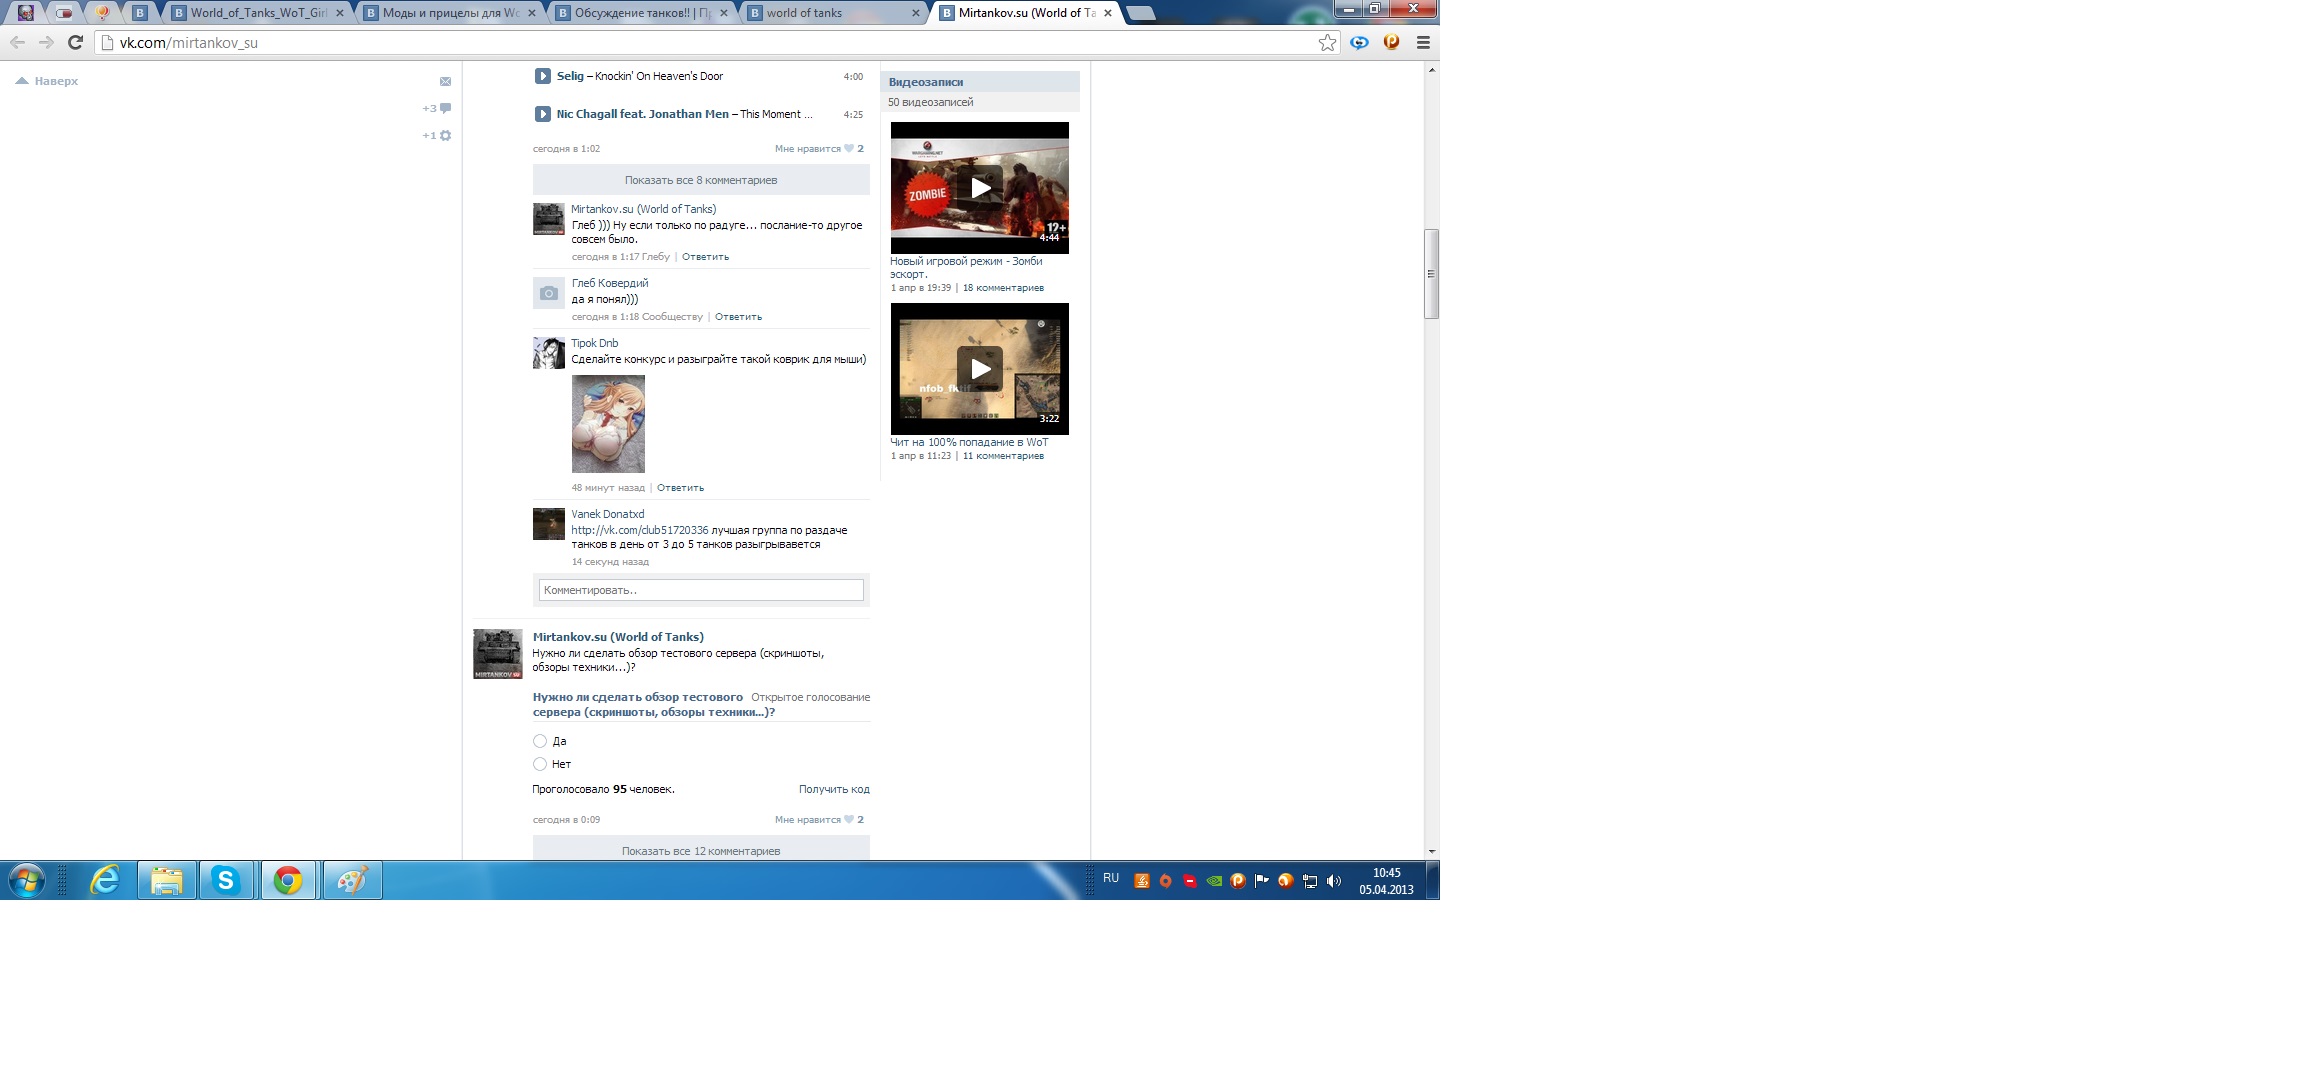This screenshot has height=1086, width=2316.
Task: Switch to the world of tanks tab
Action: (x=835, y=13)
